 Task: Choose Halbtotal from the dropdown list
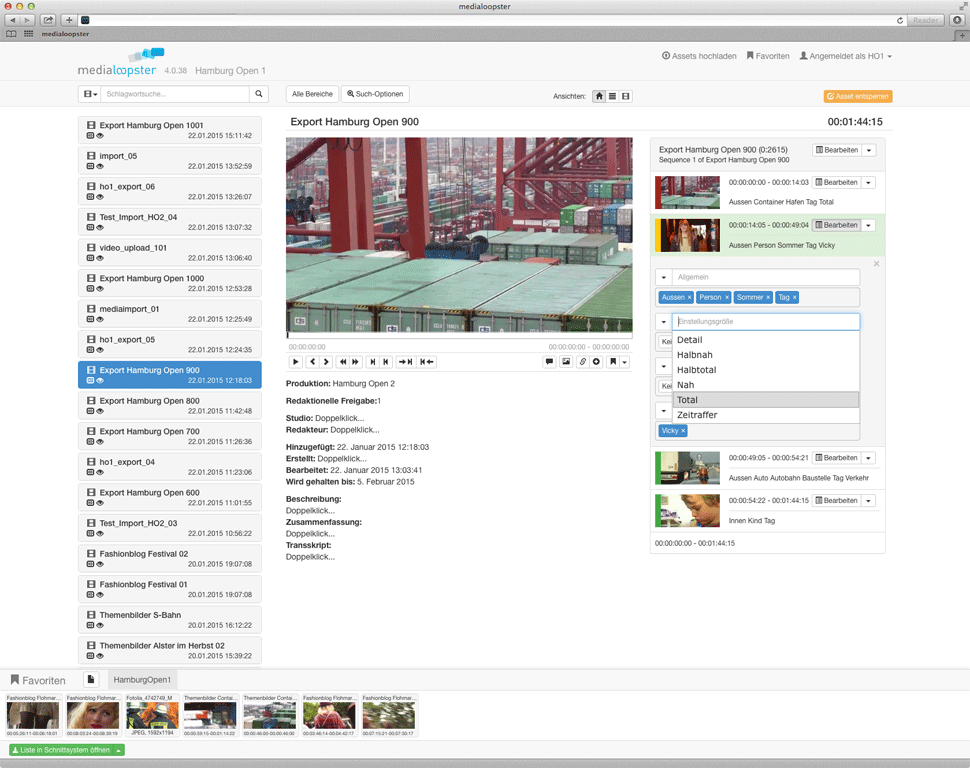click(696, 370)
